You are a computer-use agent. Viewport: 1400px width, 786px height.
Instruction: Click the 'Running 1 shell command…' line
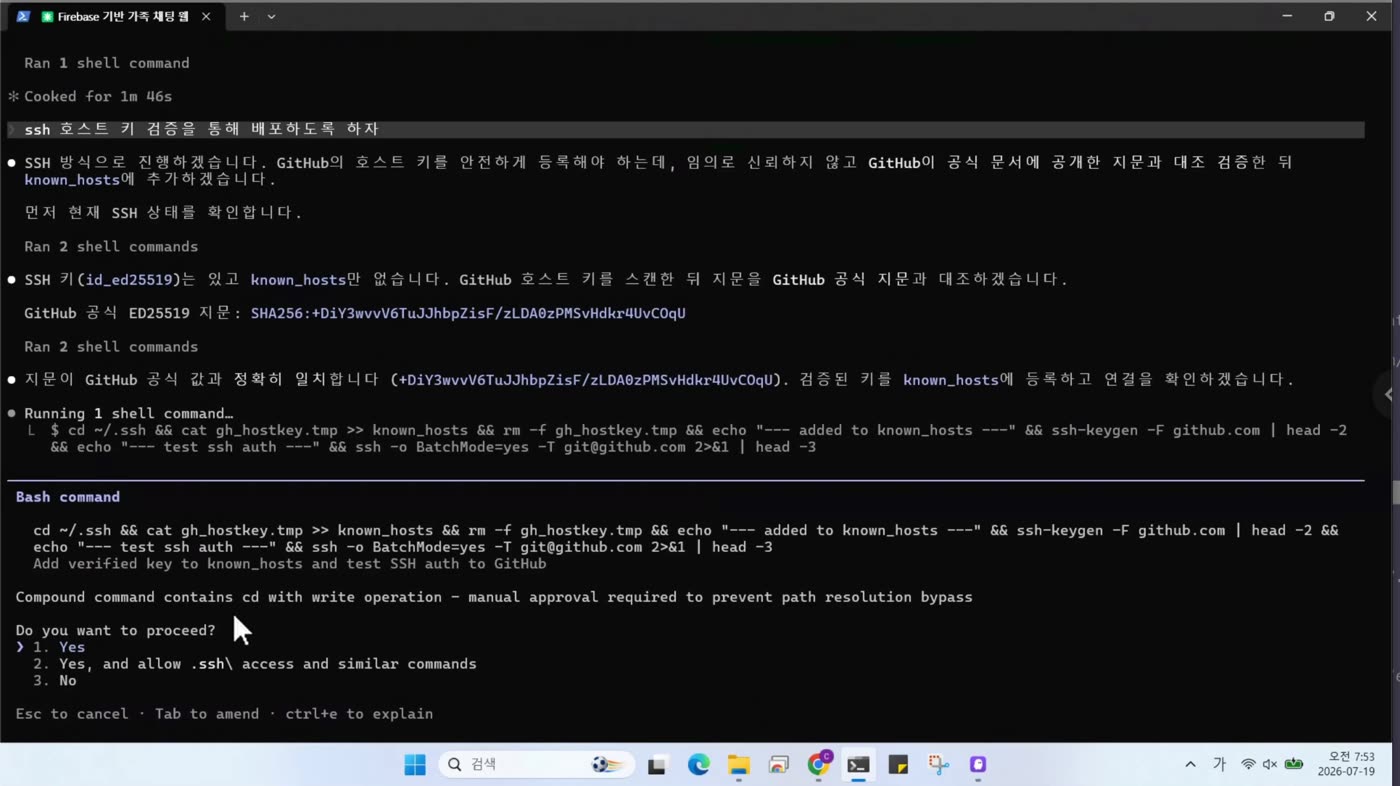point(128,414)
